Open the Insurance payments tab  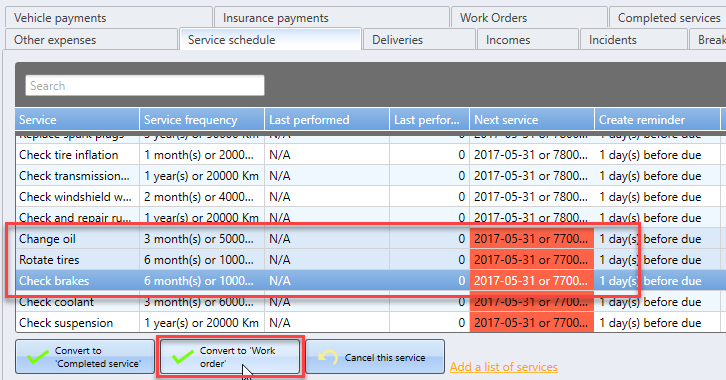click(332, 18)
